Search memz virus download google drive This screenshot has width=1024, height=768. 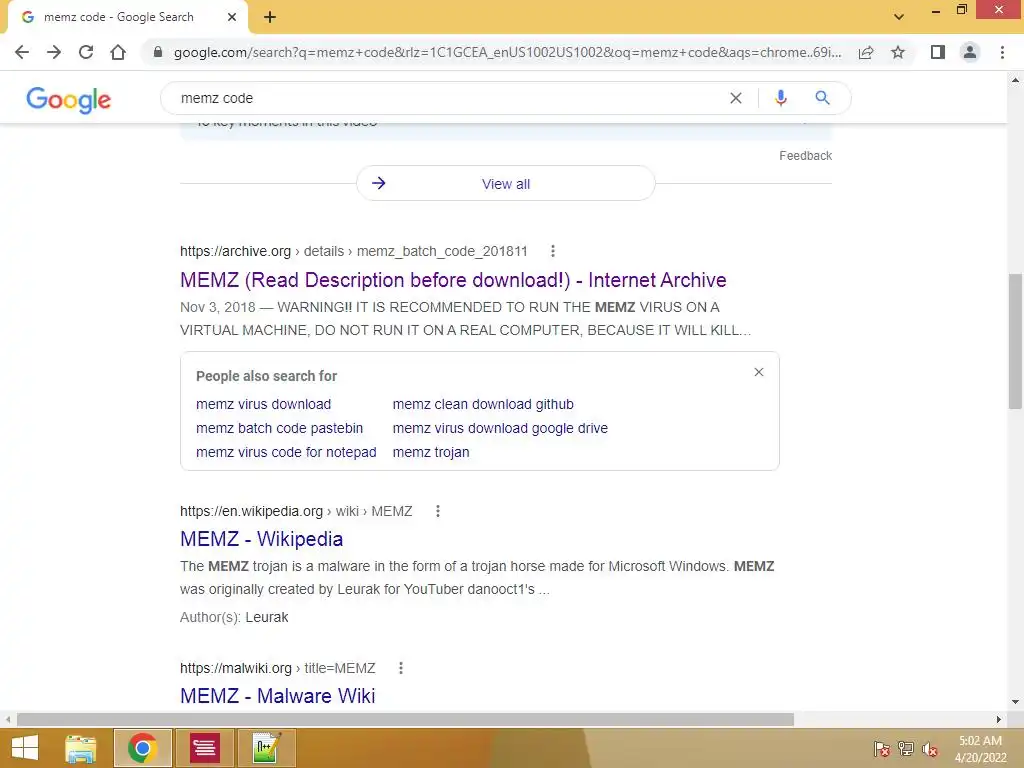(500, 428)
